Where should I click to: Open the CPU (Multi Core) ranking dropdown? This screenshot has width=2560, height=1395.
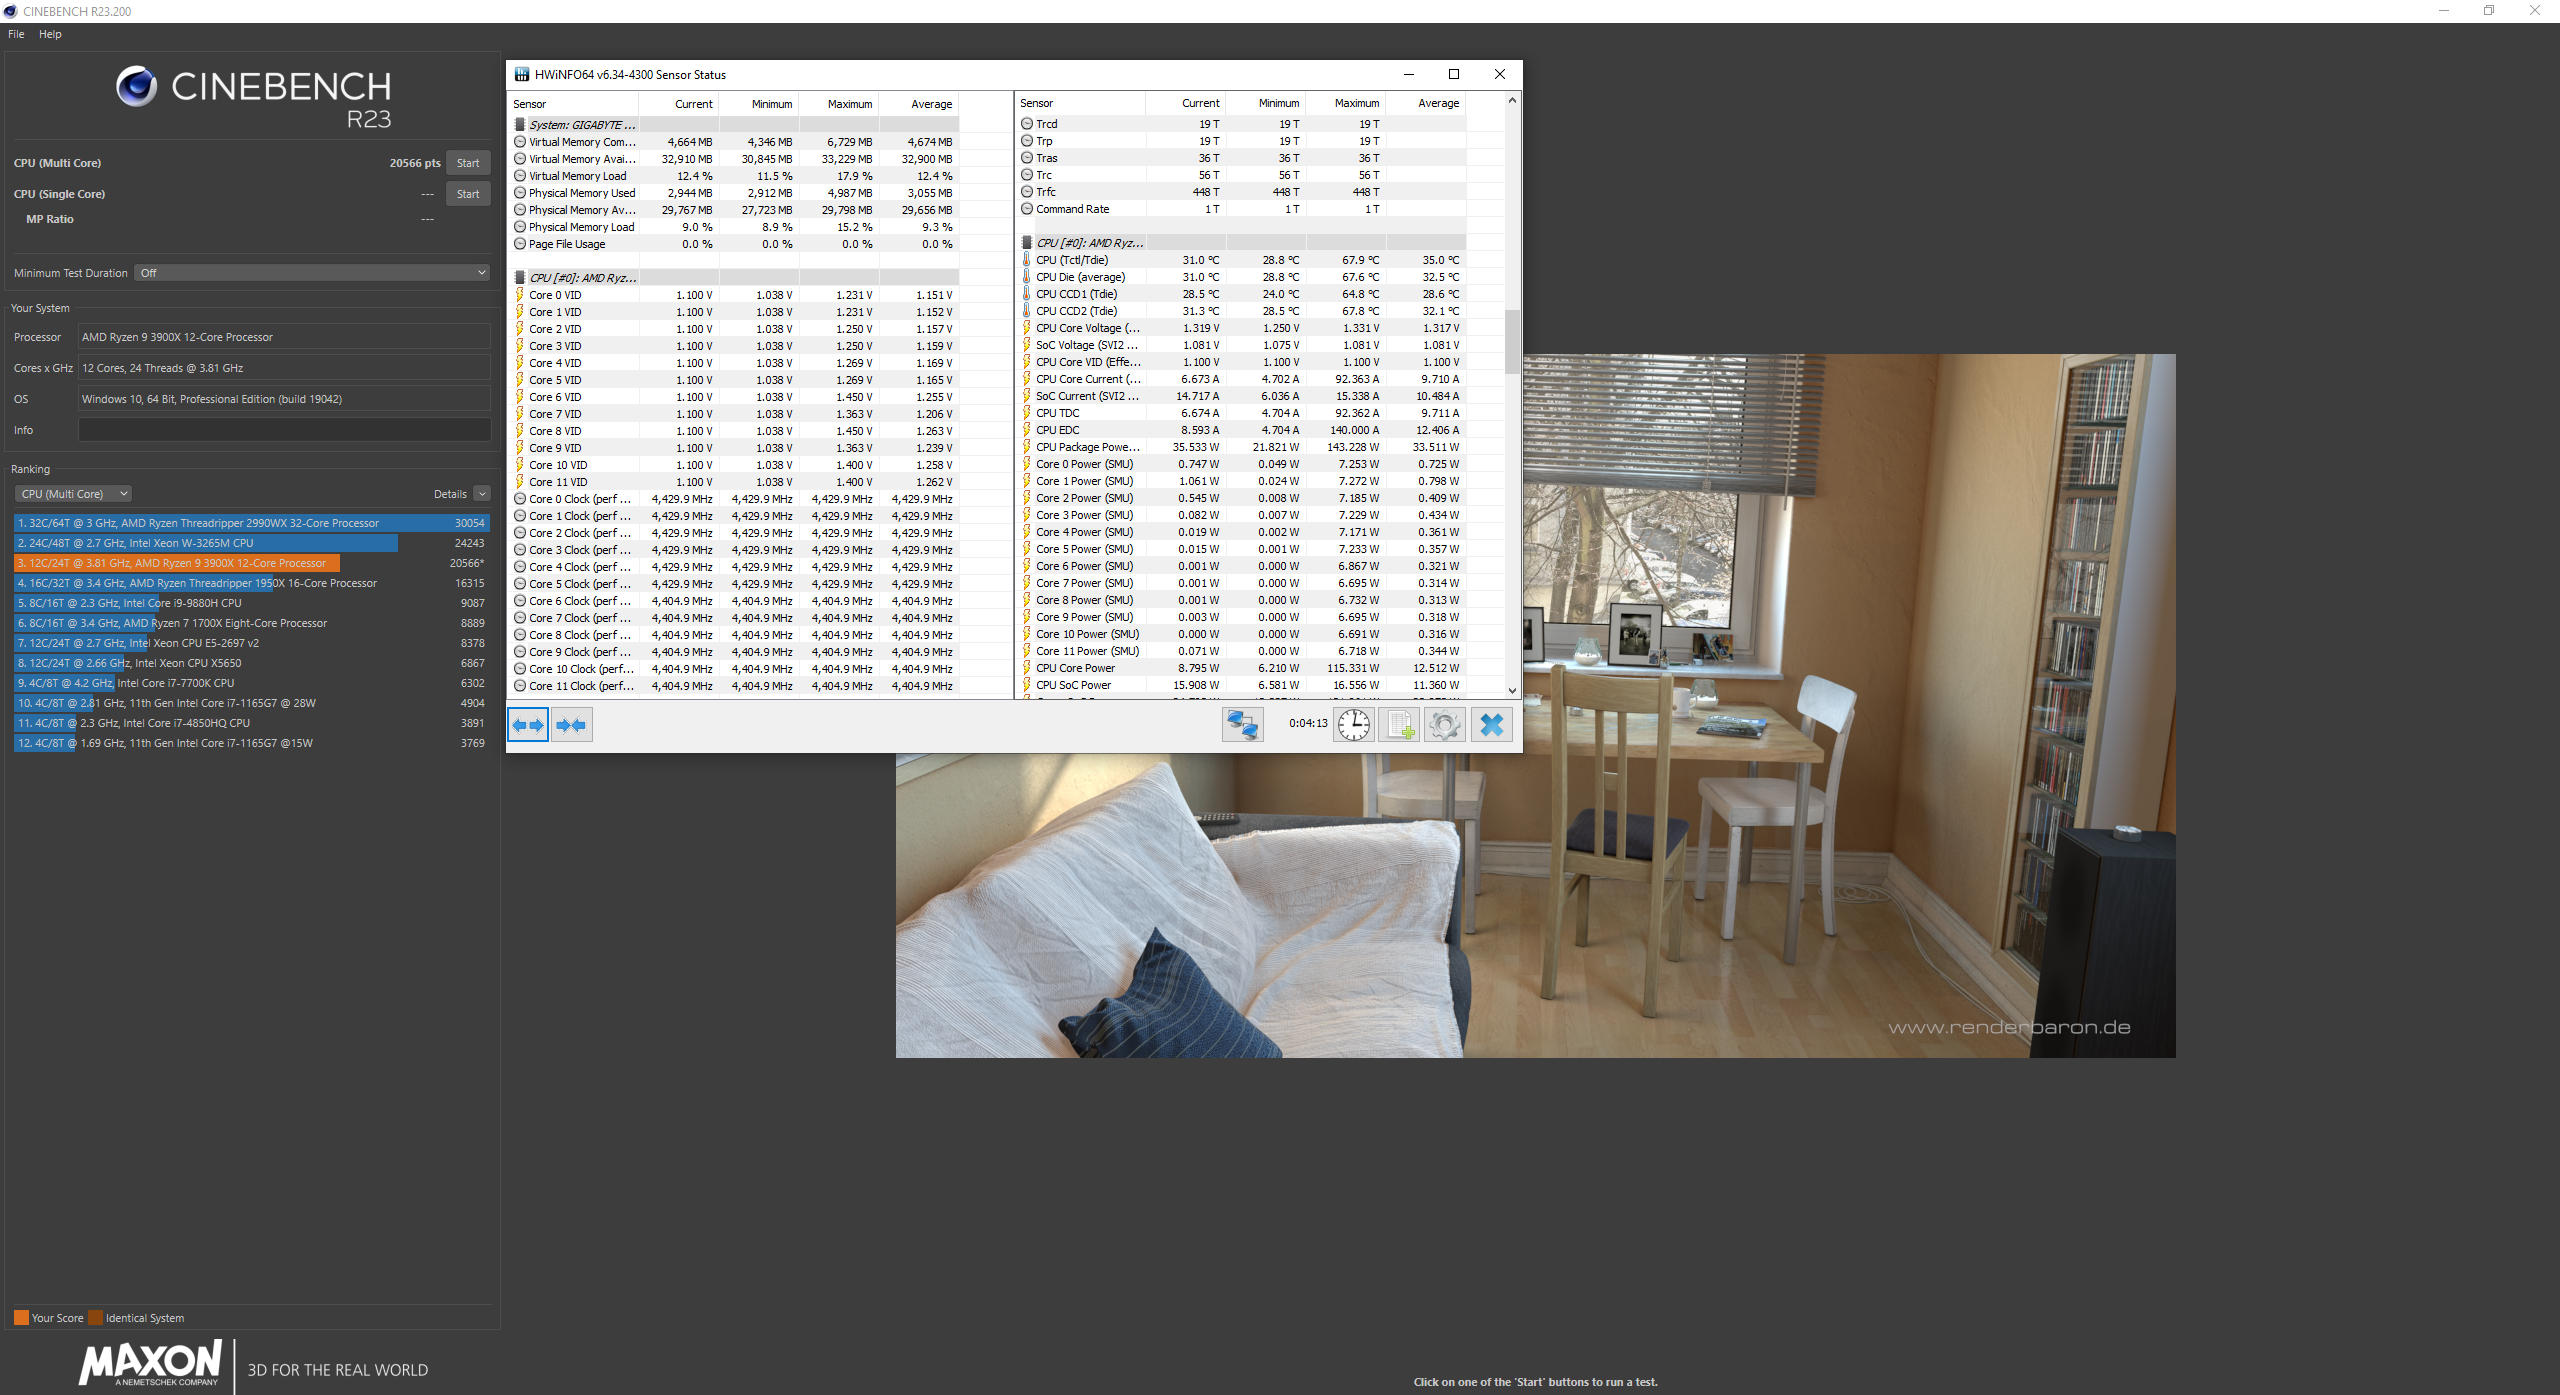74,494
